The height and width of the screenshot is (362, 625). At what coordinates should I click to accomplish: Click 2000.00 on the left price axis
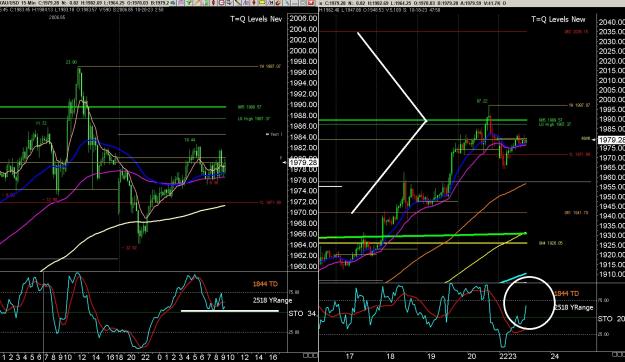pos(303,51)
